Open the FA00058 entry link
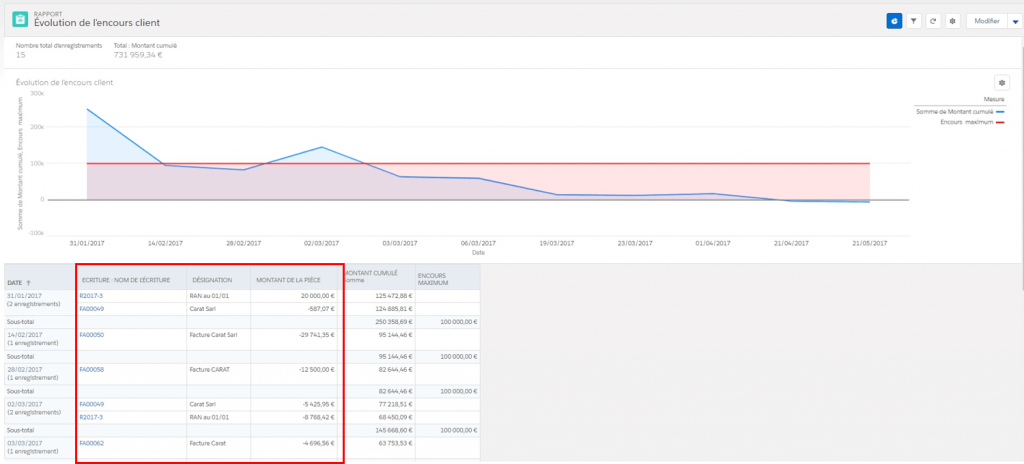The height and width of the screenshot is (464, 1024). 91,369
